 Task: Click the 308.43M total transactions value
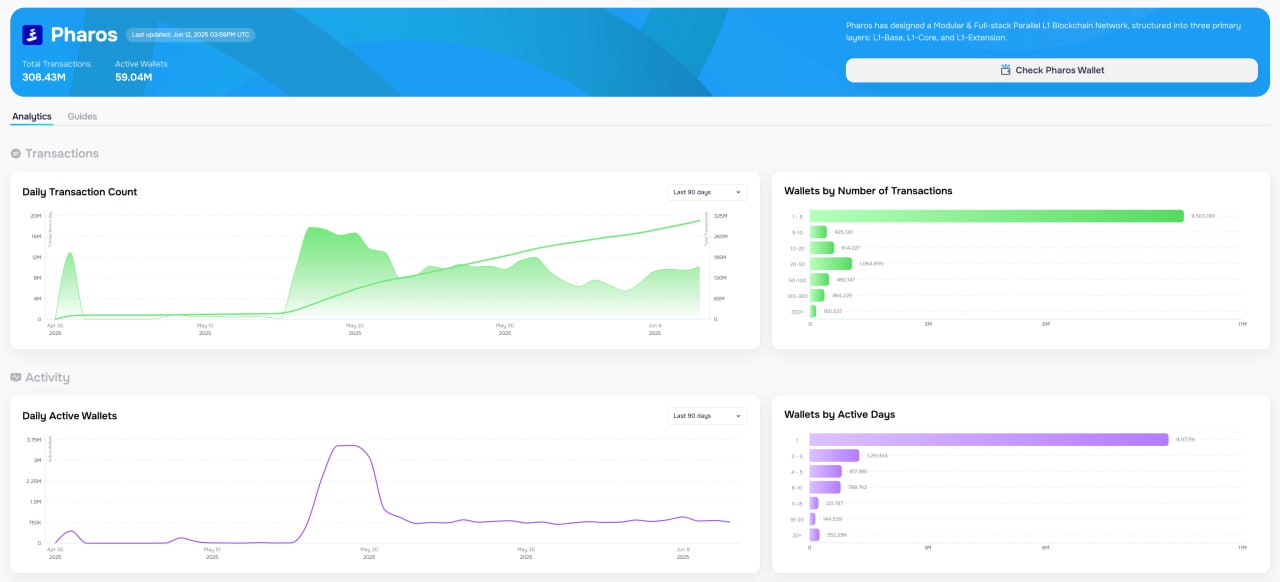(44, 77)
